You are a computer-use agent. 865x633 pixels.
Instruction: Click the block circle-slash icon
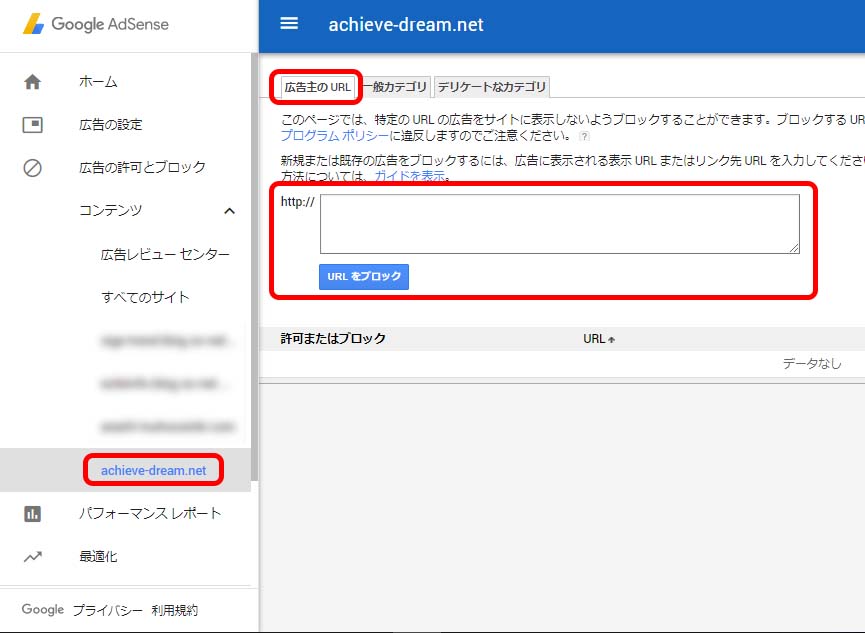coord(33,168)
